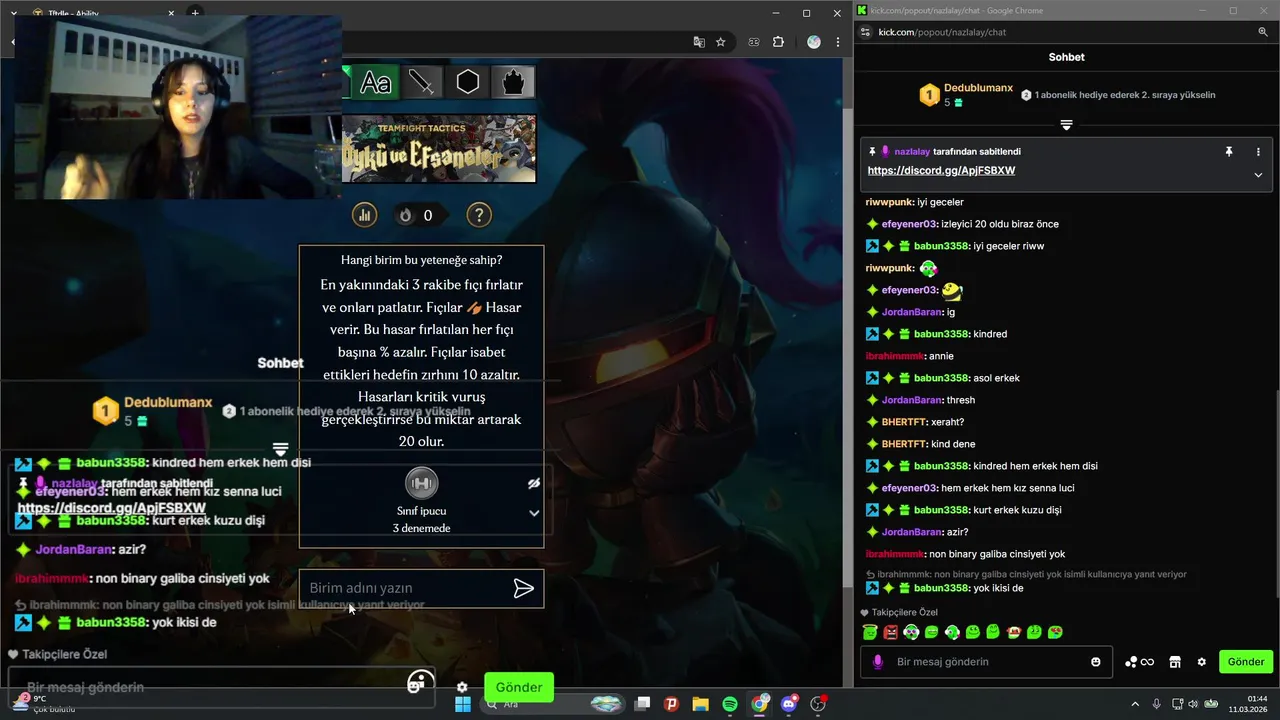Open emoji picker smiley in message box

pyautogui.click(x=1096, y=662)
